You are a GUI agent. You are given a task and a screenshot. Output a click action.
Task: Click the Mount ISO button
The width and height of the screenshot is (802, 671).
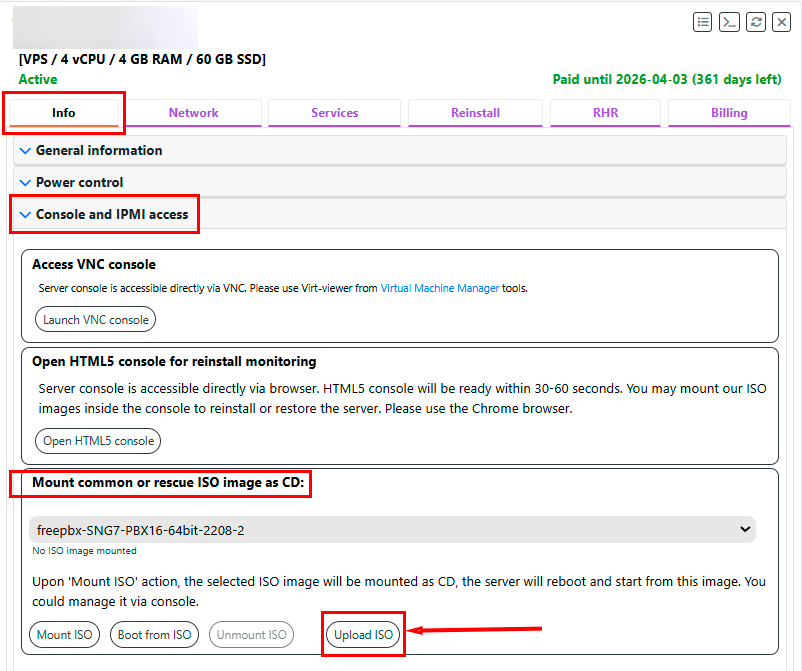click(x=64, y=635)
